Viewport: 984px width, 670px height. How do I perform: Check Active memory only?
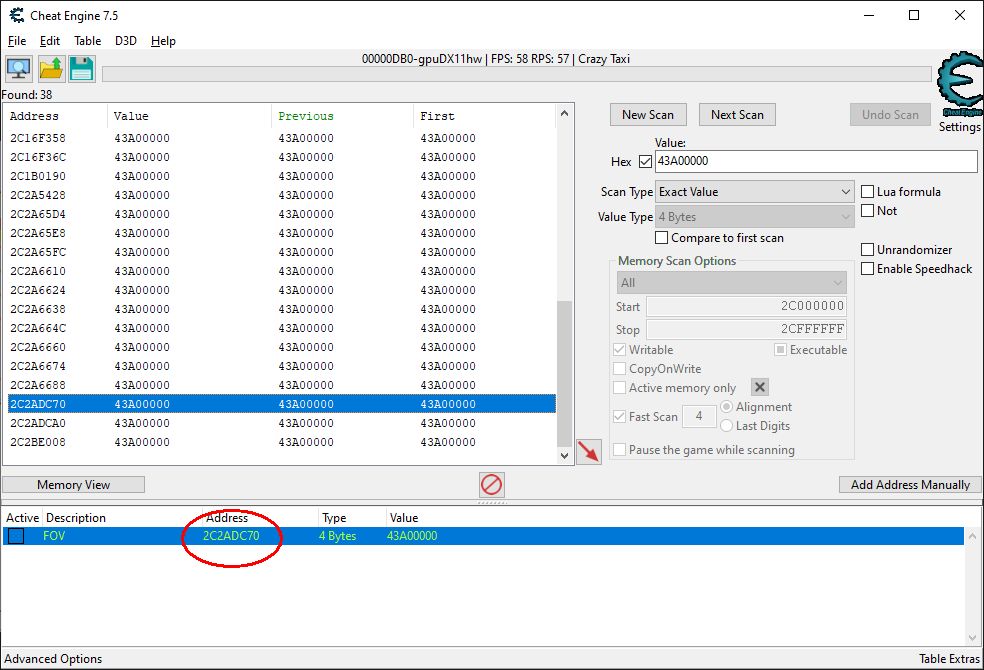pyautogui.click(x=619, y=388)
